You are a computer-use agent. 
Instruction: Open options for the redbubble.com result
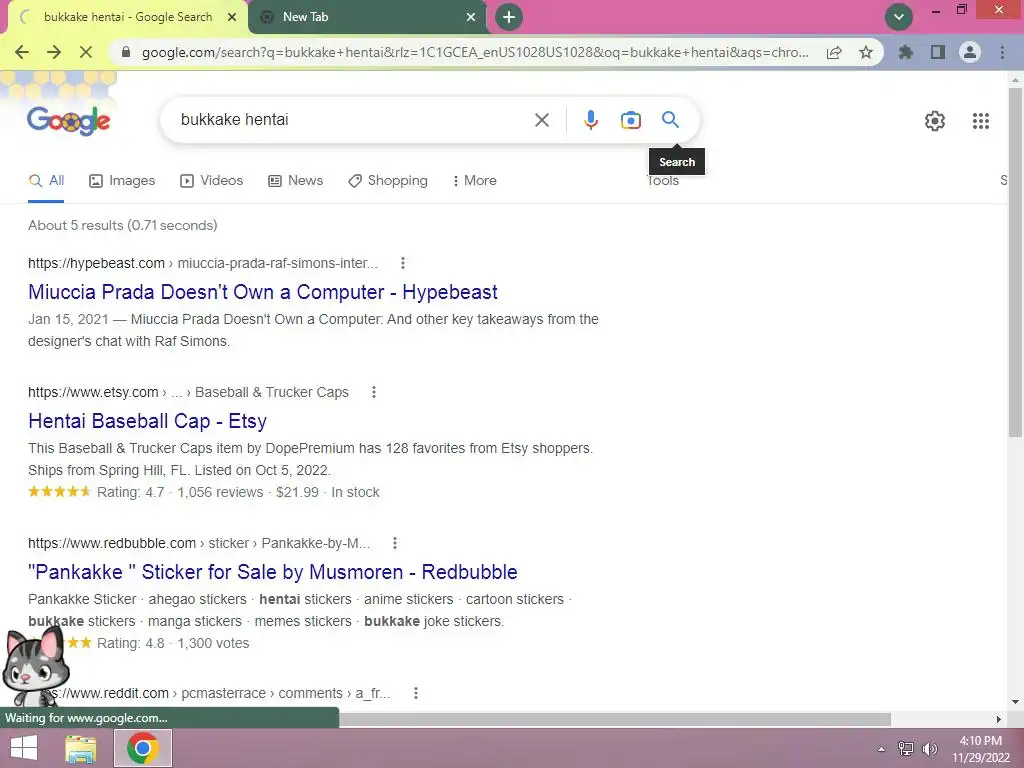pos(395,543)
